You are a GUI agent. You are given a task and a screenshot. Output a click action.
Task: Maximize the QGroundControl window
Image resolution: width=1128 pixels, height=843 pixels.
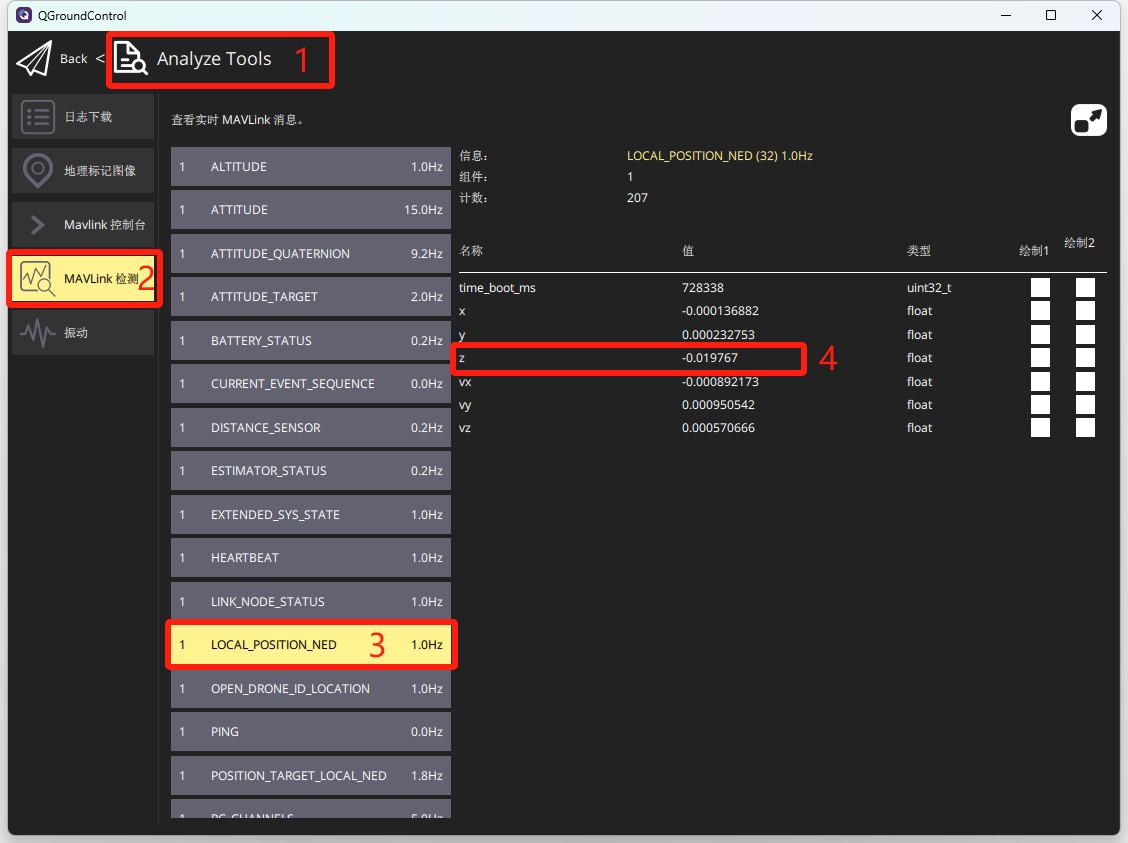click(1051, 15)
